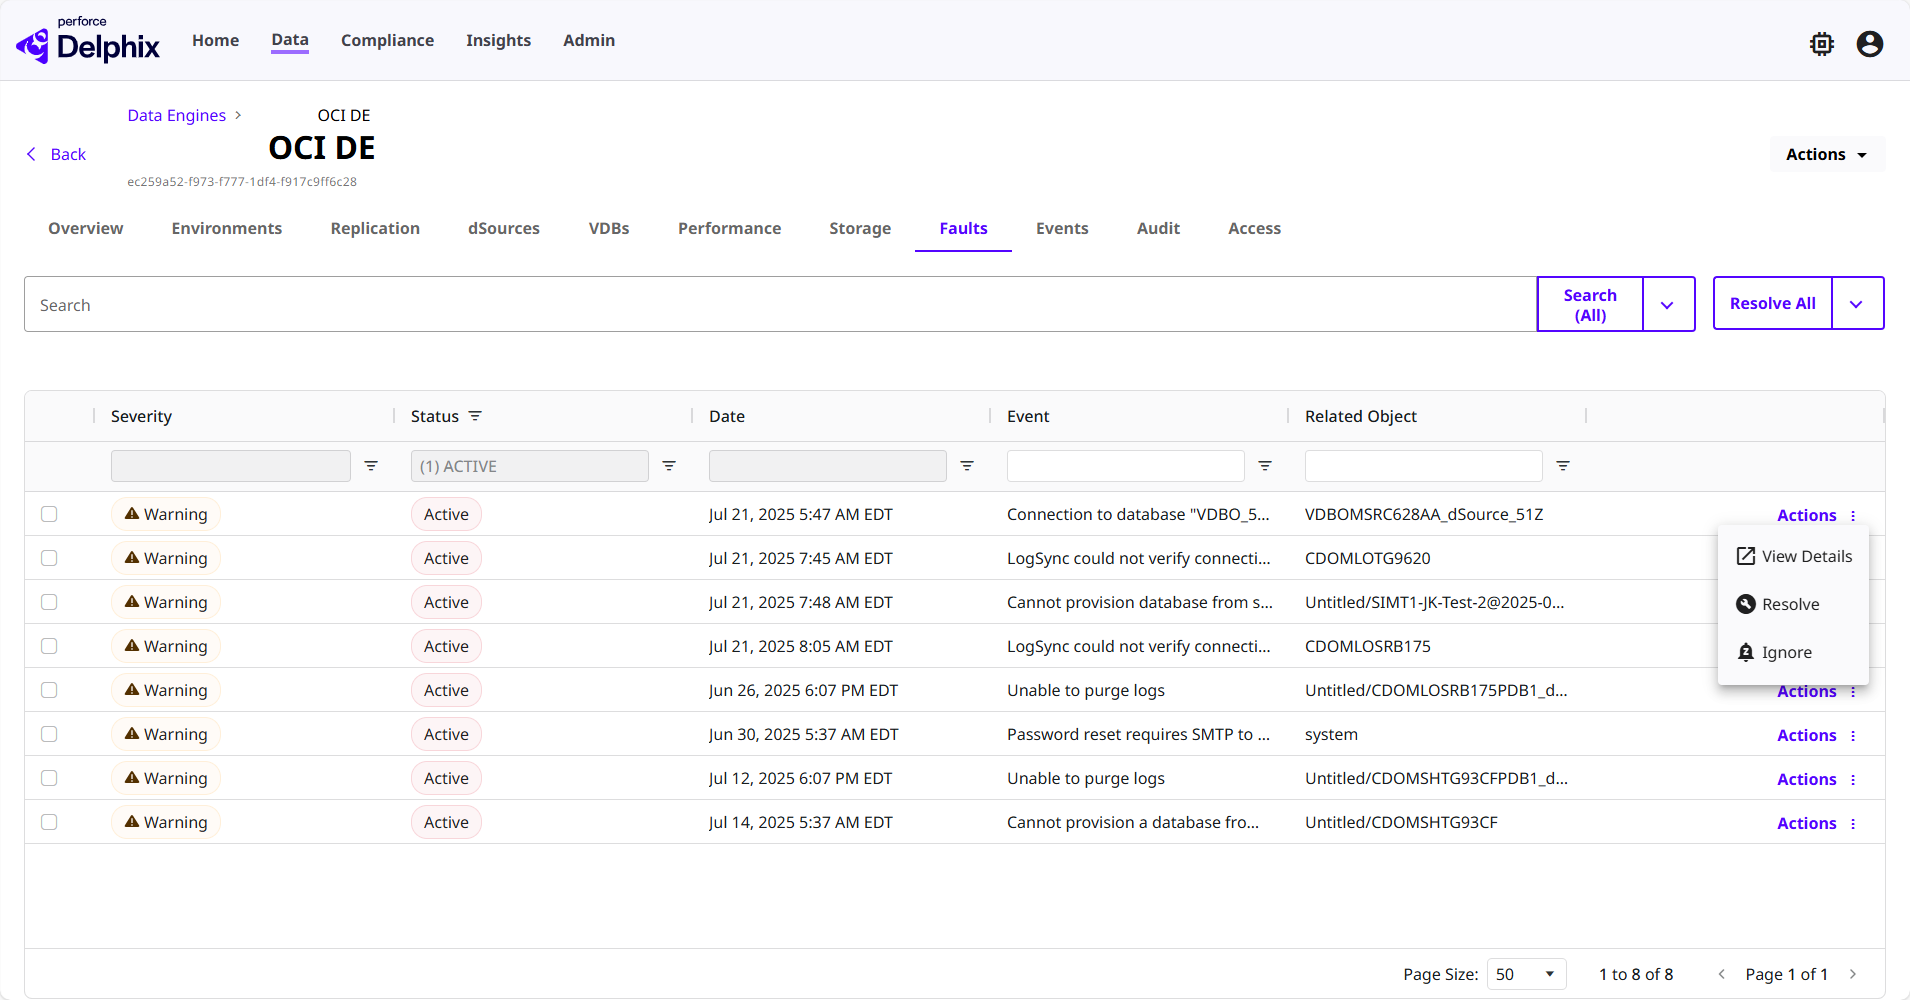The width and height of the screenshot is (1910, 1000).
Task: Click the Resolve menu icon
Action: pos(1746,604)
